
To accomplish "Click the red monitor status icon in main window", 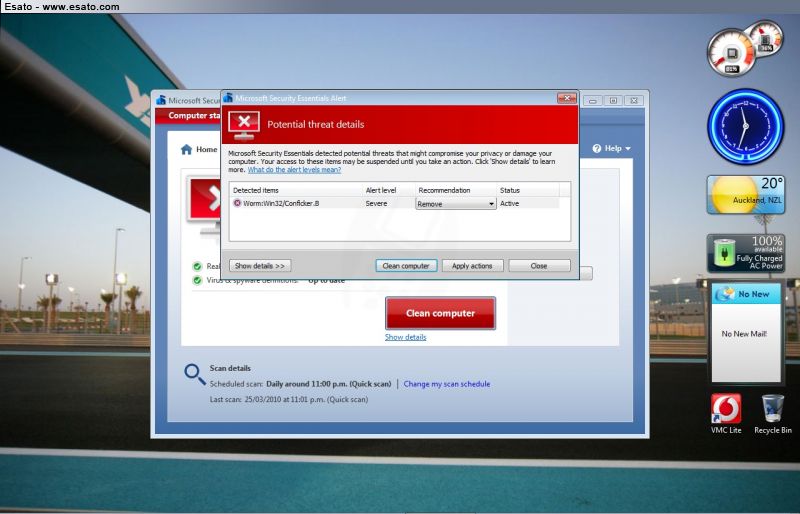I will point(204,204).
